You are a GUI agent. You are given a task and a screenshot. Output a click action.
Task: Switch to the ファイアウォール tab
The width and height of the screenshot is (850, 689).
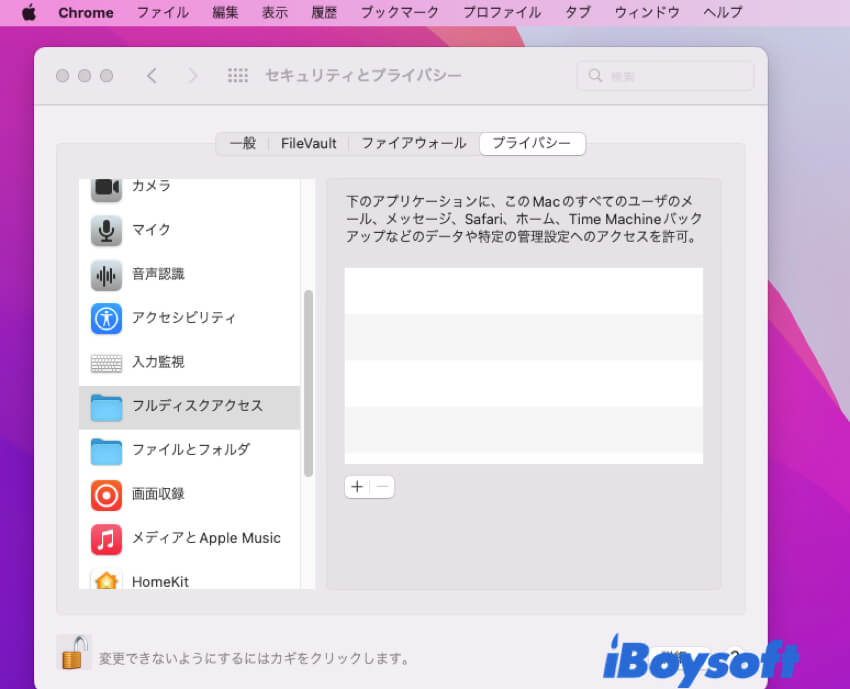tap(414, 144)
